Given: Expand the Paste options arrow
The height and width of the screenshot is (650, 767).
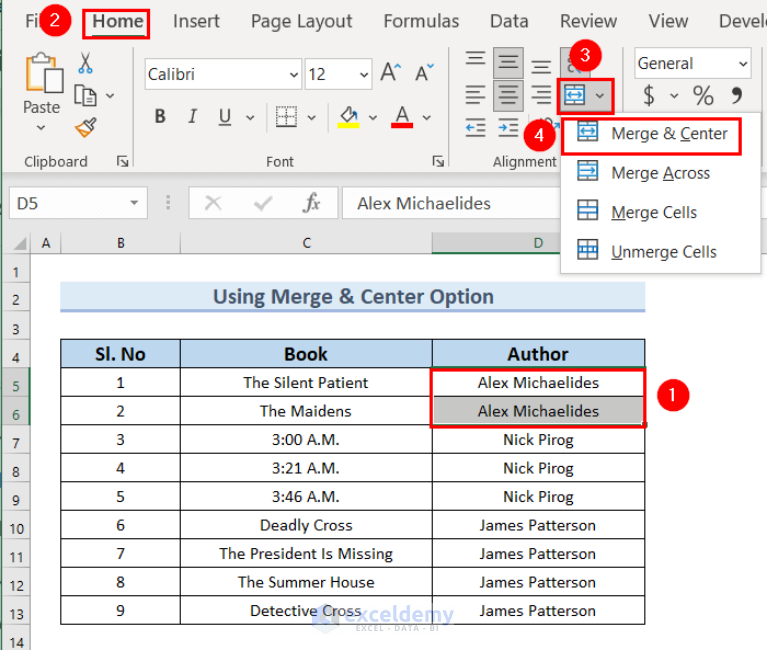Looking at the screenshot, I should click(41, 128).
